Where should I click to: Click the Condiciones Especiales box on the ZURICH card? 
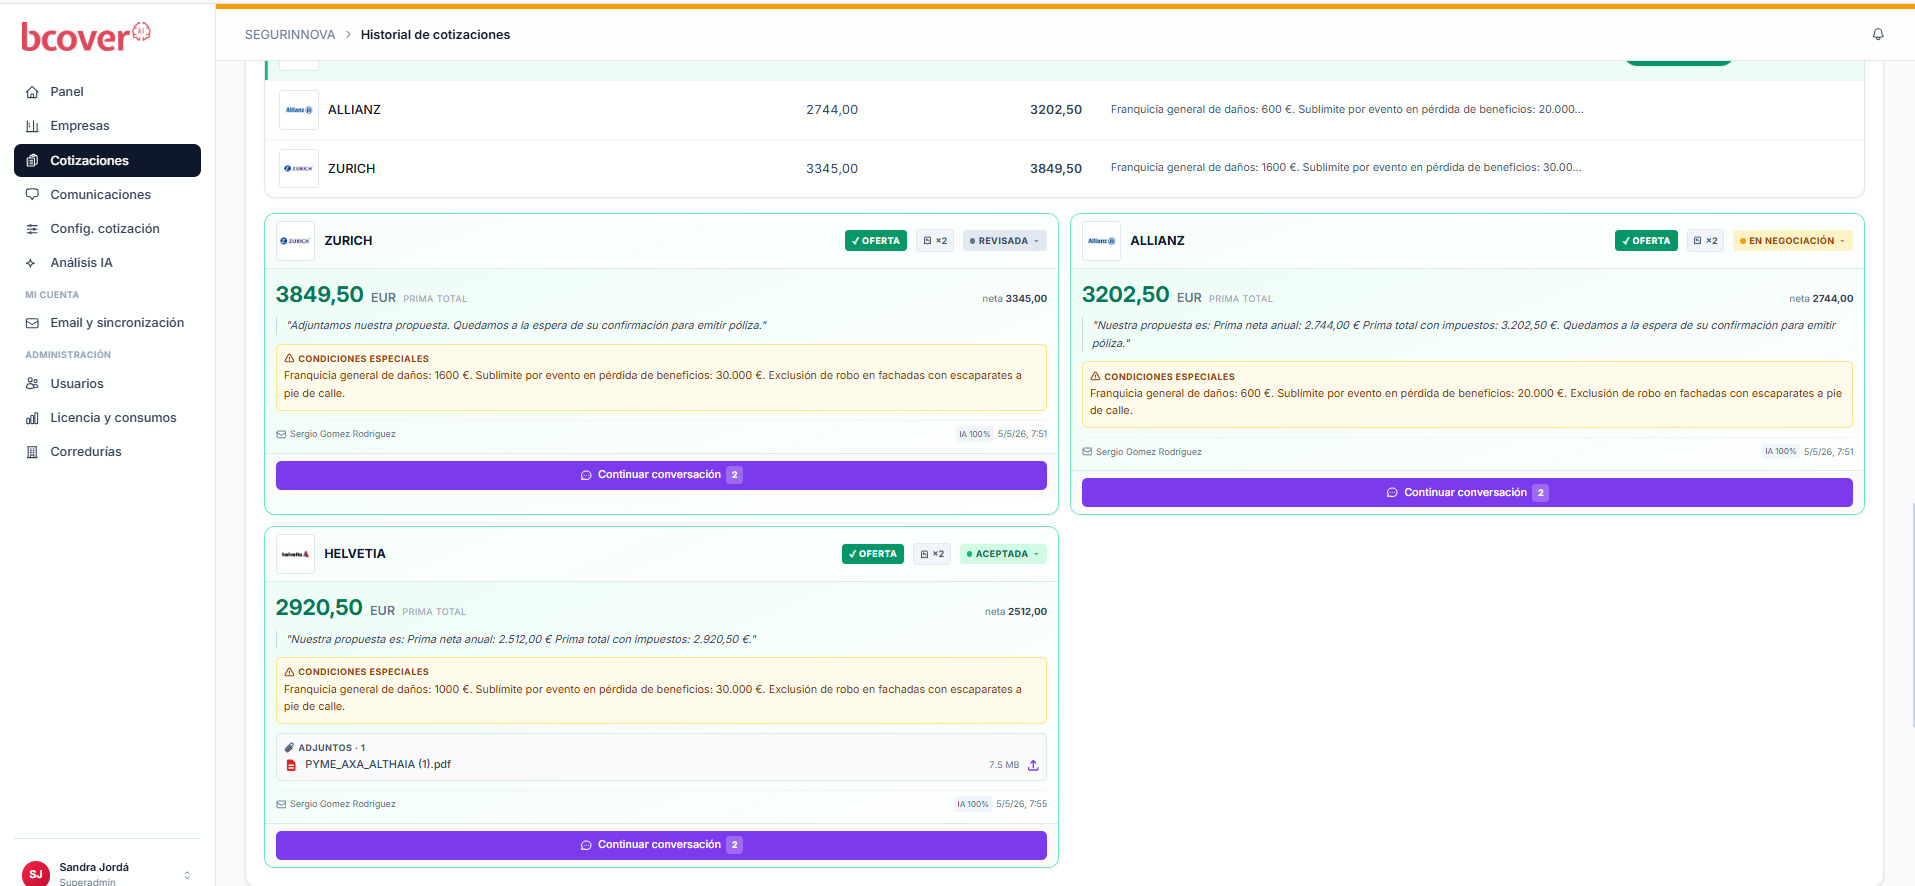[661, 377]
